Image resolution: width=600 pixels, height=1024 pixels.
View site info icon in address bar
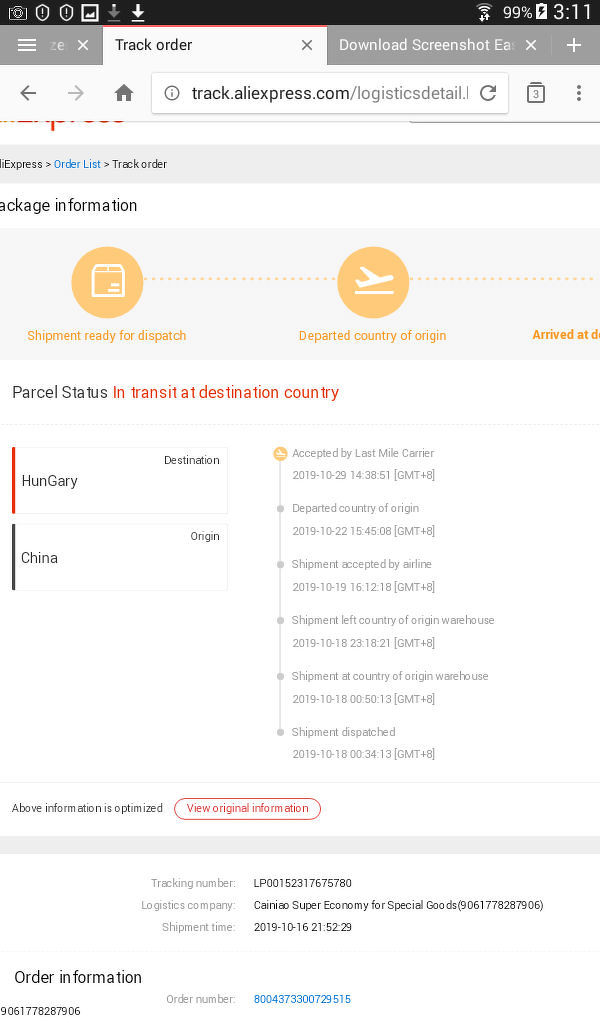(172, 93)
